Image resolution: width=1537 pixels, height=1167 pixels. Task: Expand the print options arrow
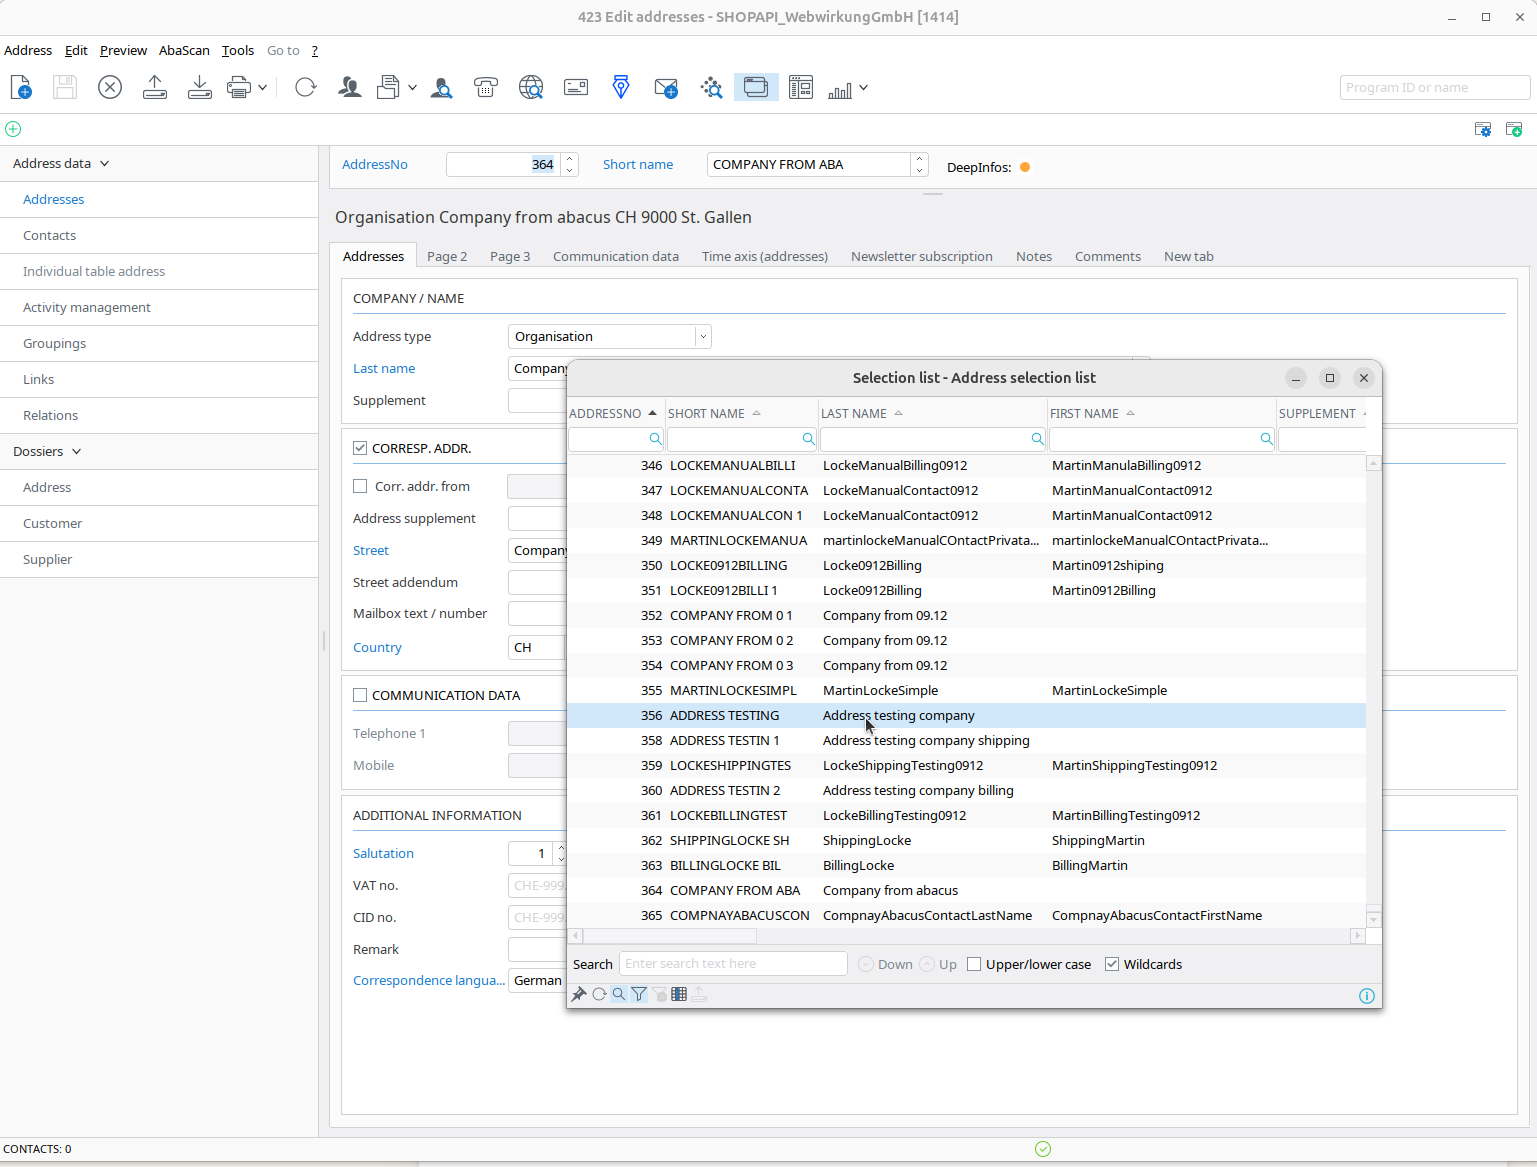(x=262, y=88)
